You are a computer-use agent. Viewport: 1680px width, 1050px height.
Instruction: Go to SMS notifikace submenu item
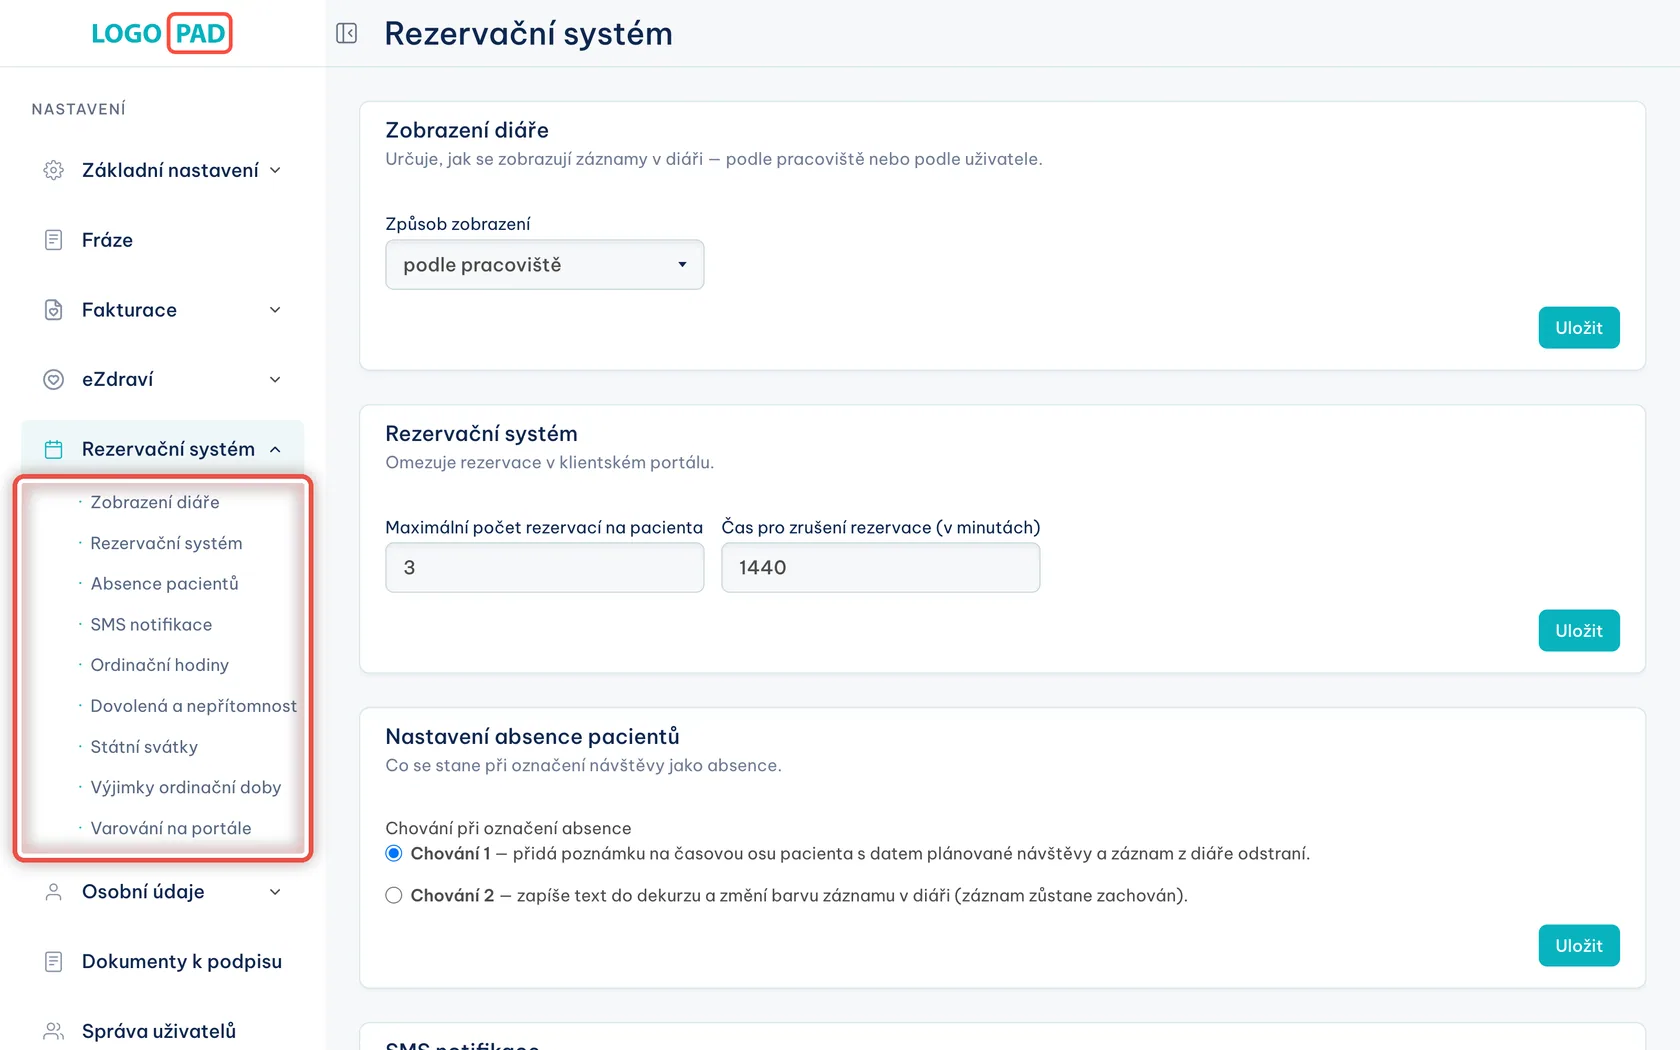coord(151,624)
